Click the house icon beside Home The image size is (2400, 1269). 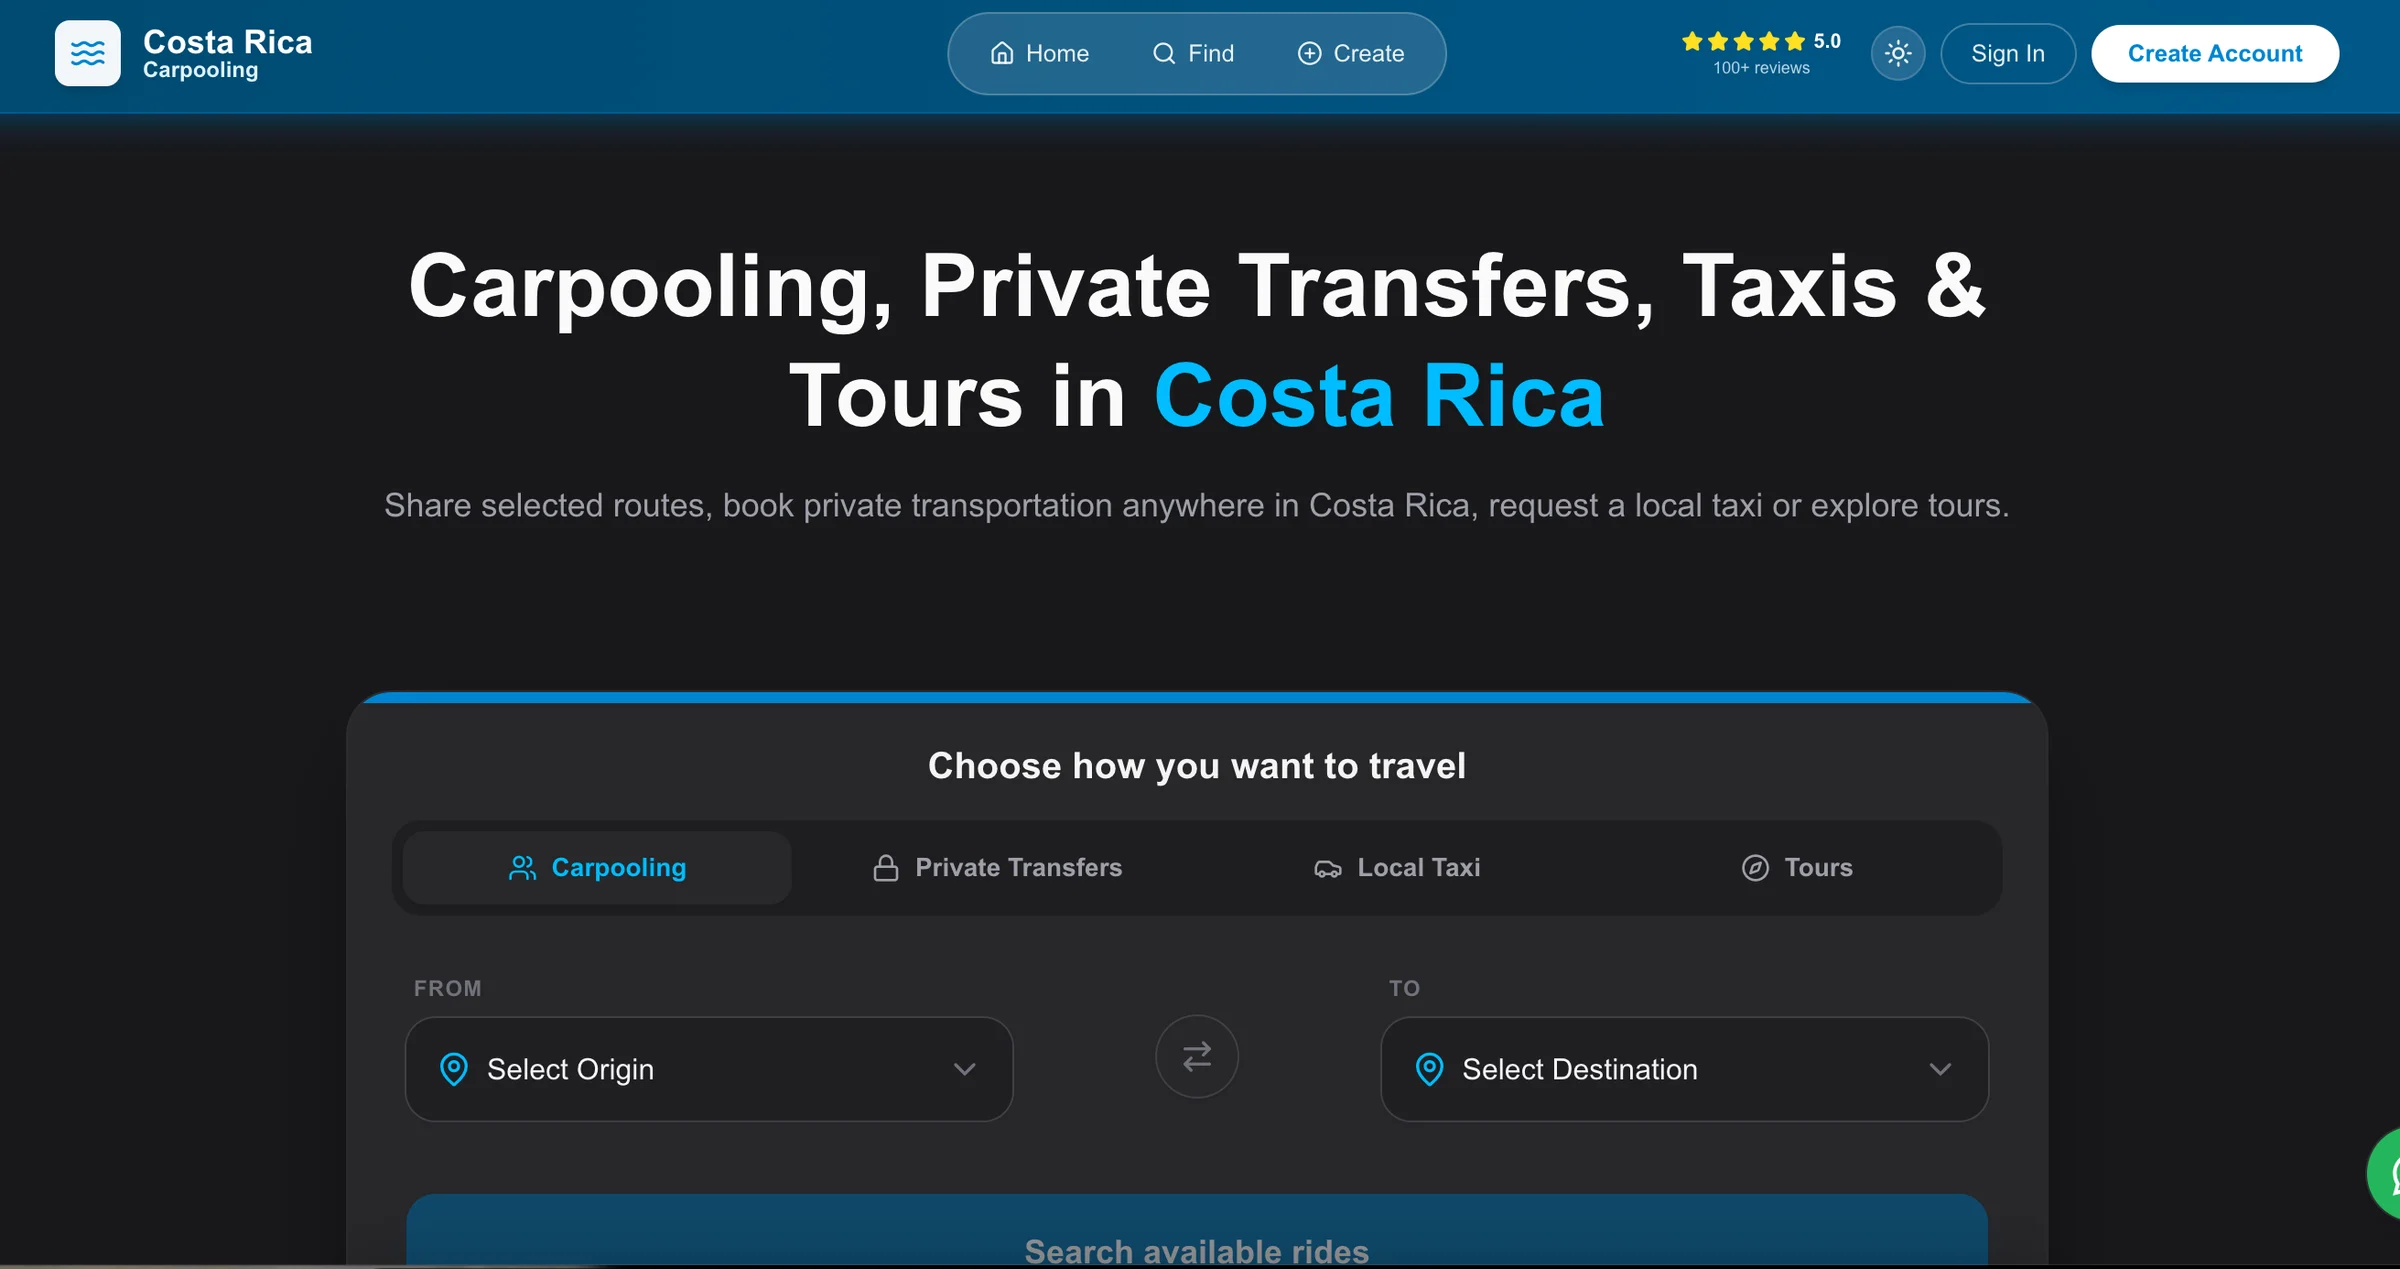[x=1002, y=53]
